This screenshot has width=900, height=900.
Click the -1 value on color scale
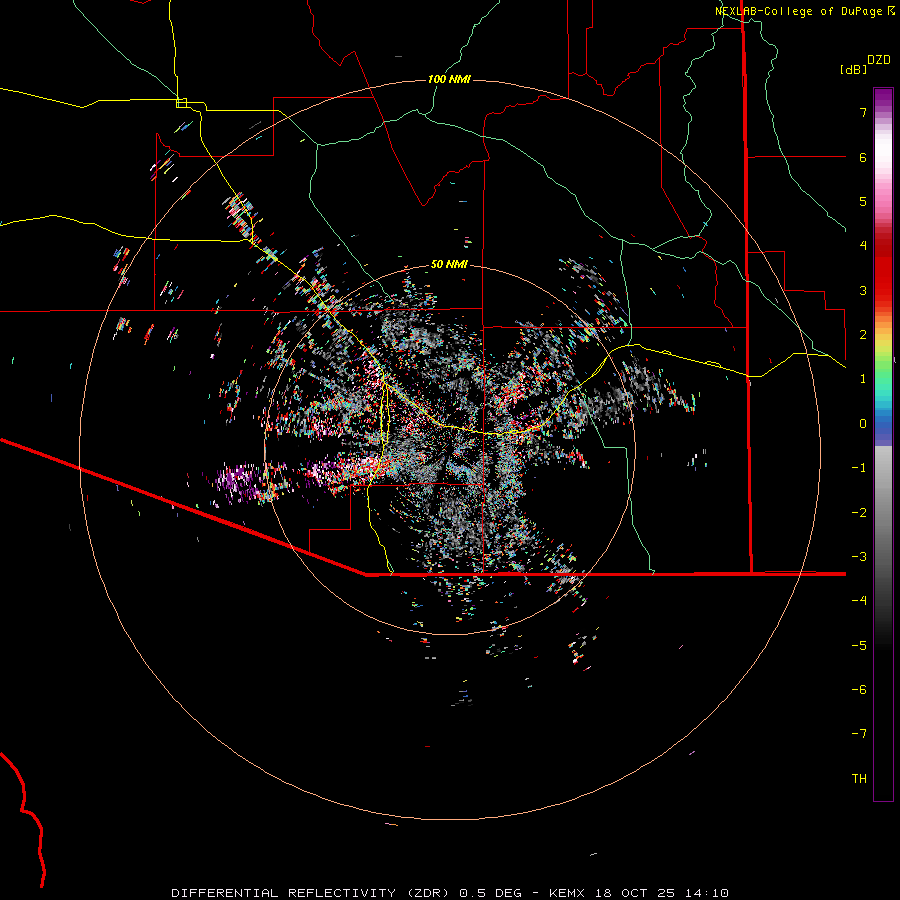tap(859, 468)
